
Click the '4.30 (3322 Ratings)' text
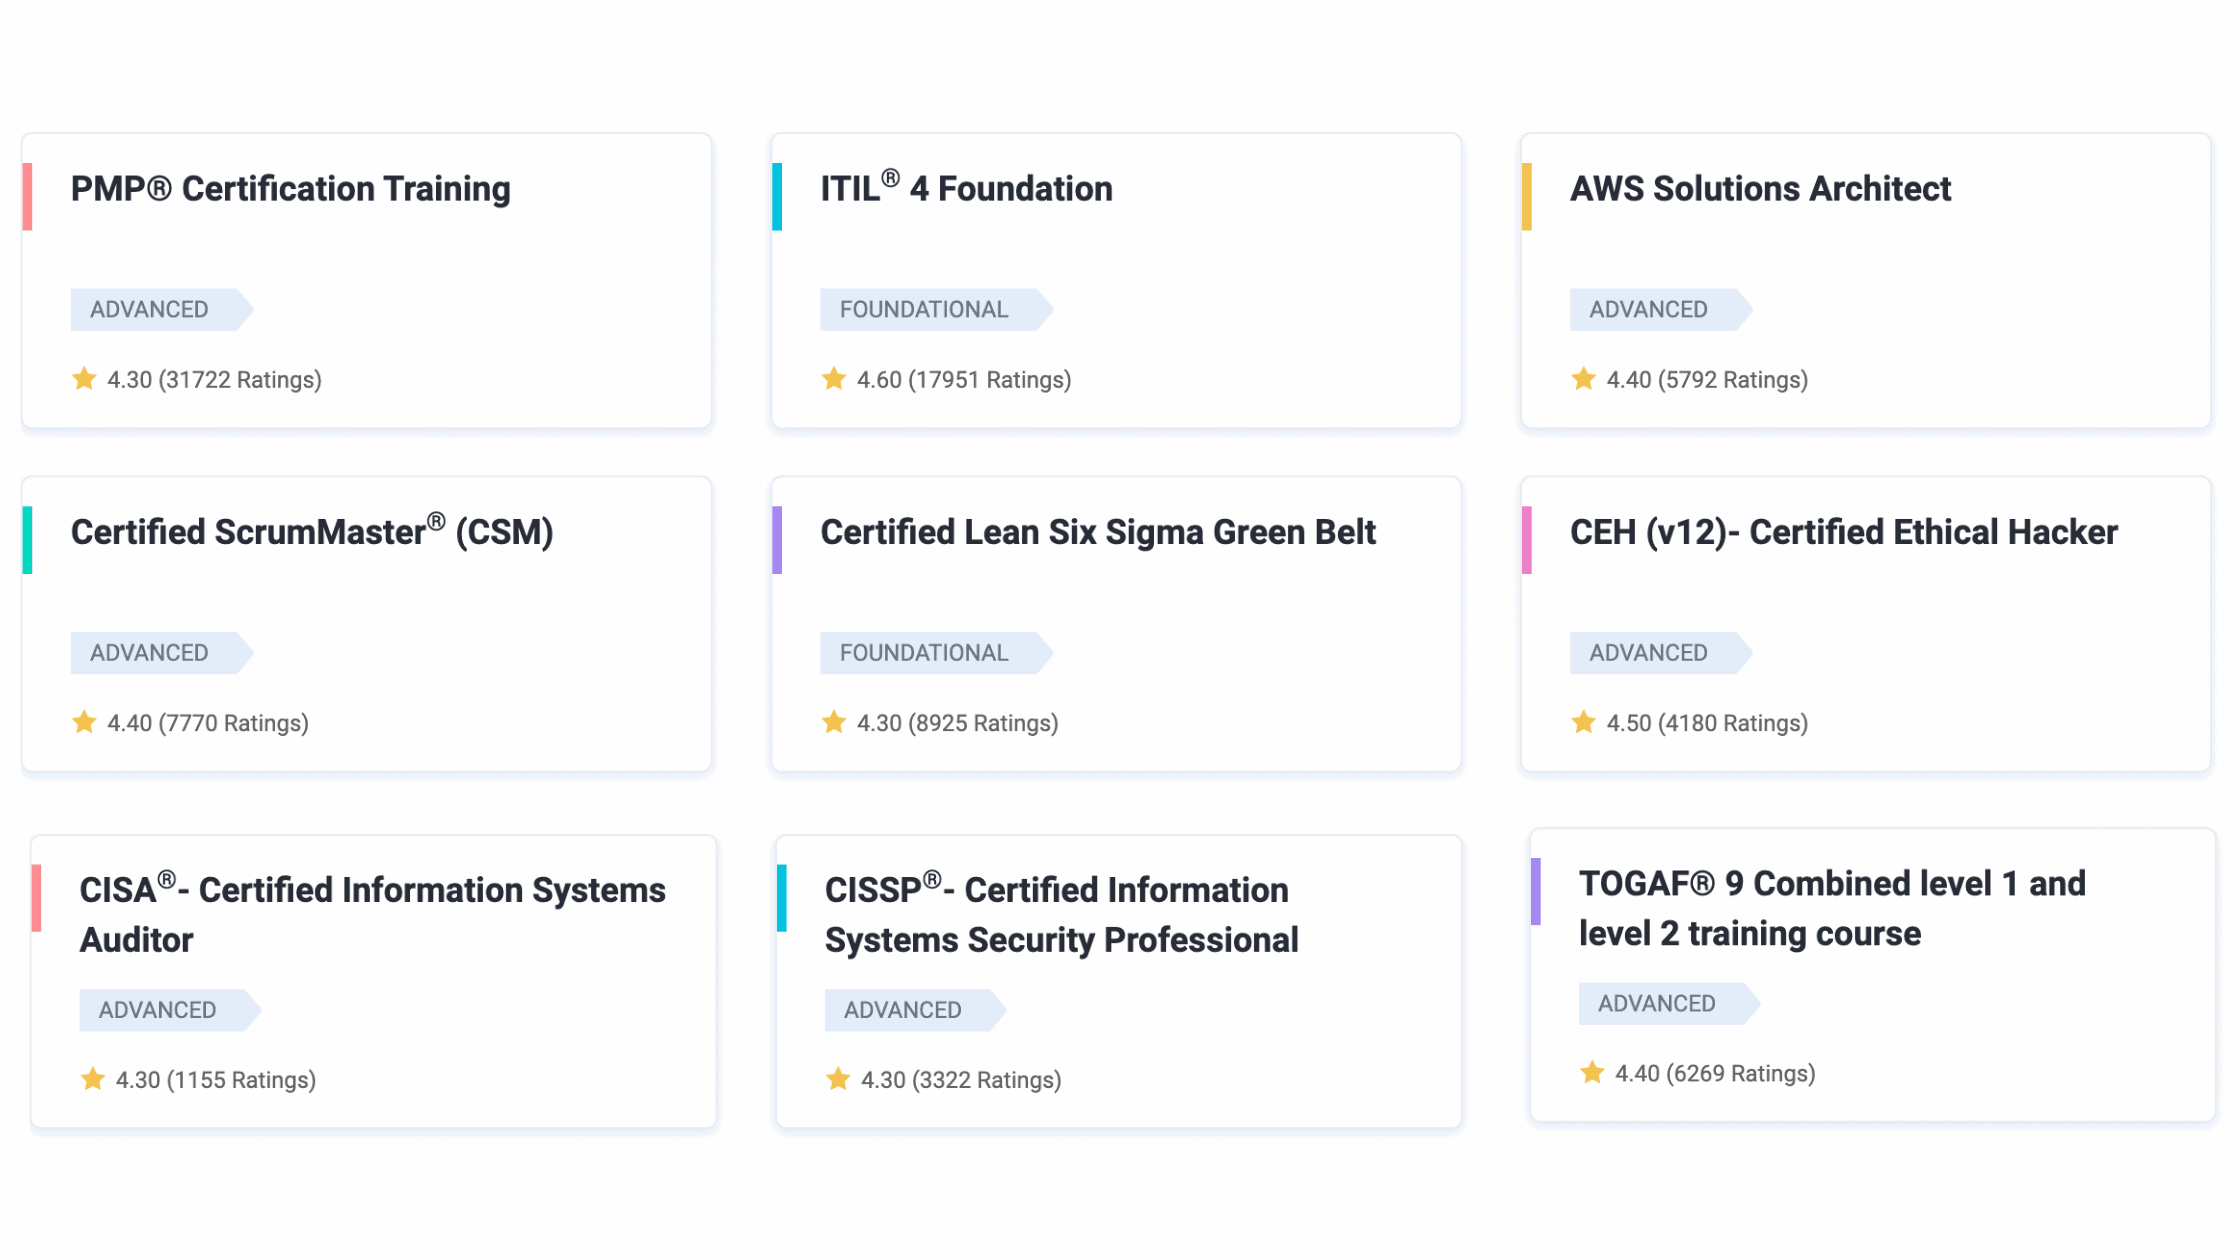click(961, 1080)
